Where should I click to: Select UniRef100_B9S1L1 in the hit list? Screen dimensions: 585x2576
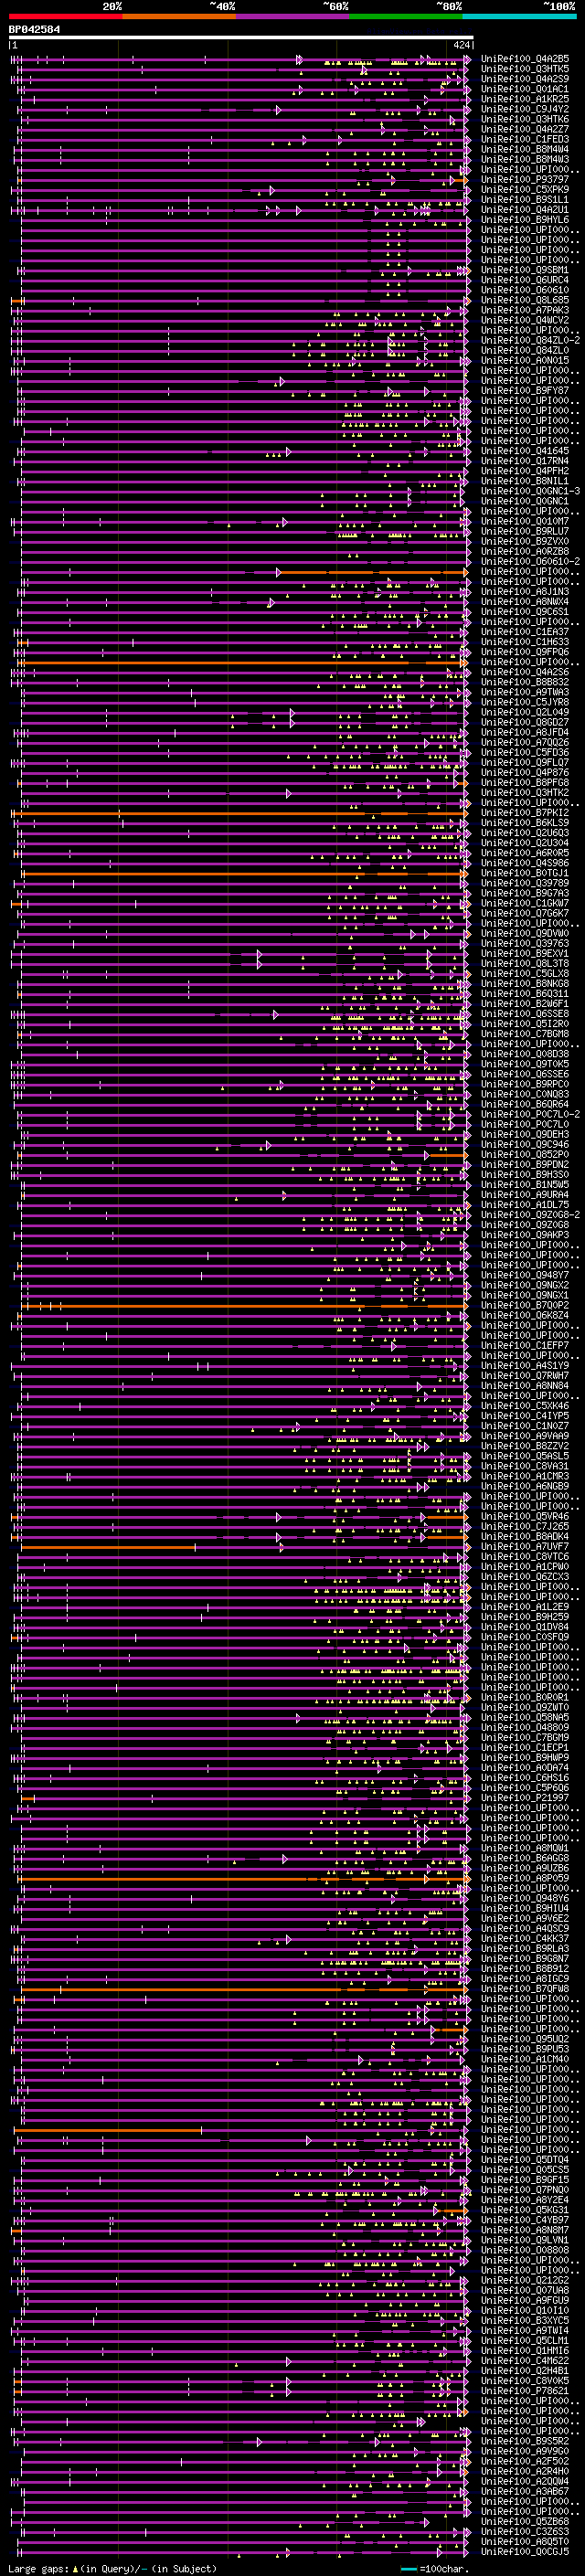[x=525, y=199]
